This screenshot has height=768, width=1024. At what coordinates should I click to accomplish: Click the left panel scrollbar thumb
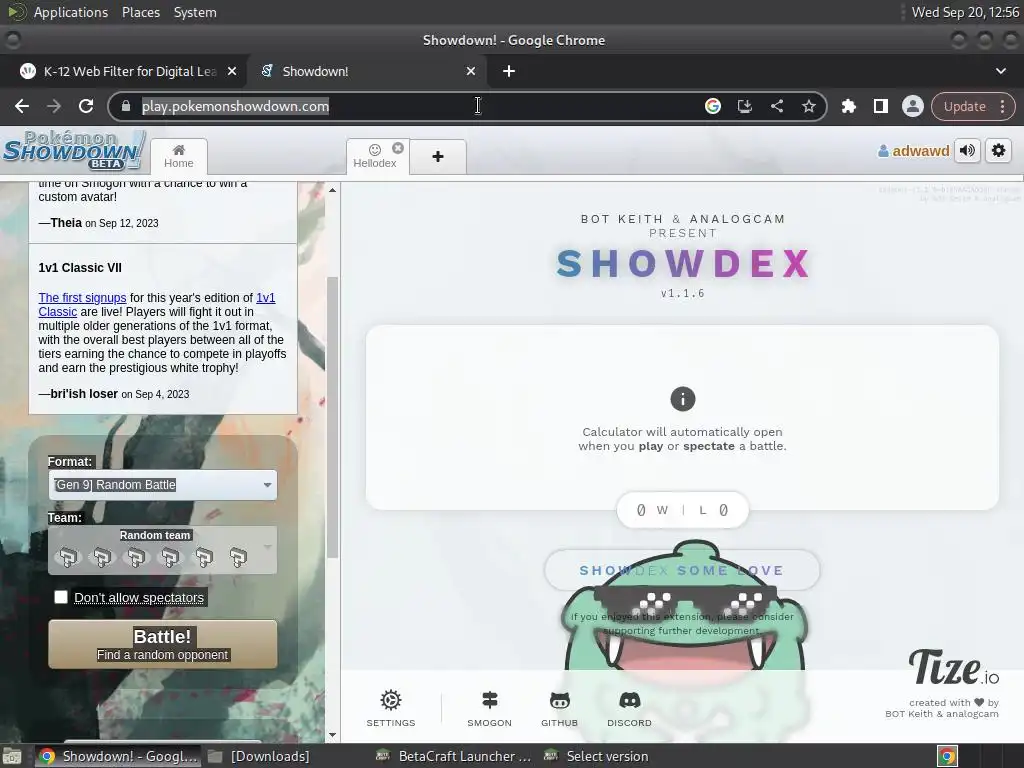click(x=332, y=417)
